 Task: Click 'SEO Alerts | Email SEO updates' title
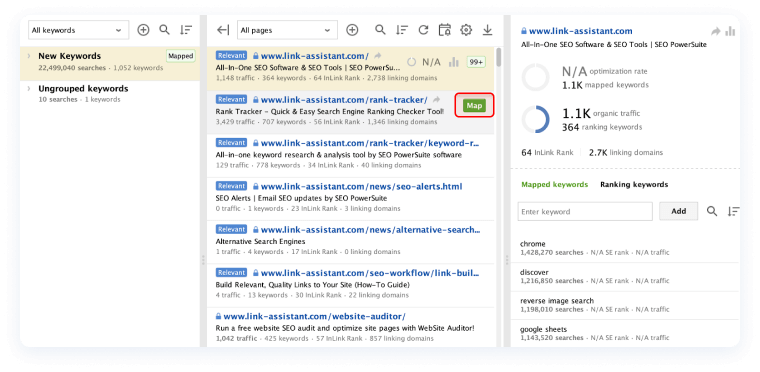(301, 198)
